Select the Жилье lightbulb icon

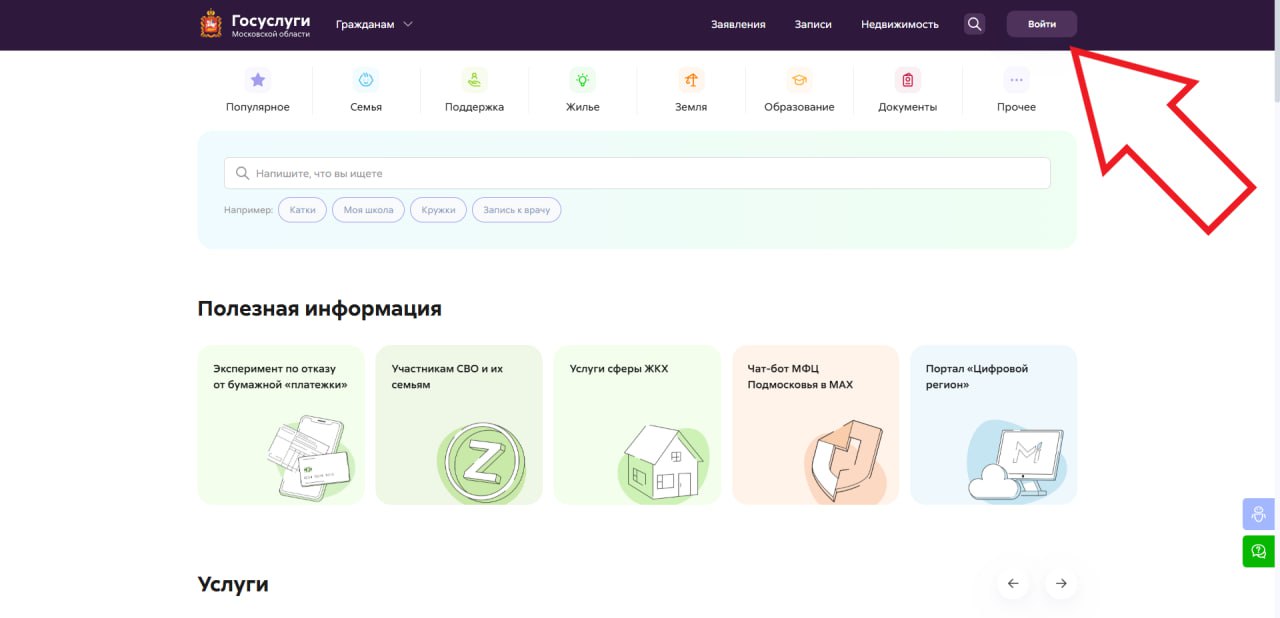[582, 80]
